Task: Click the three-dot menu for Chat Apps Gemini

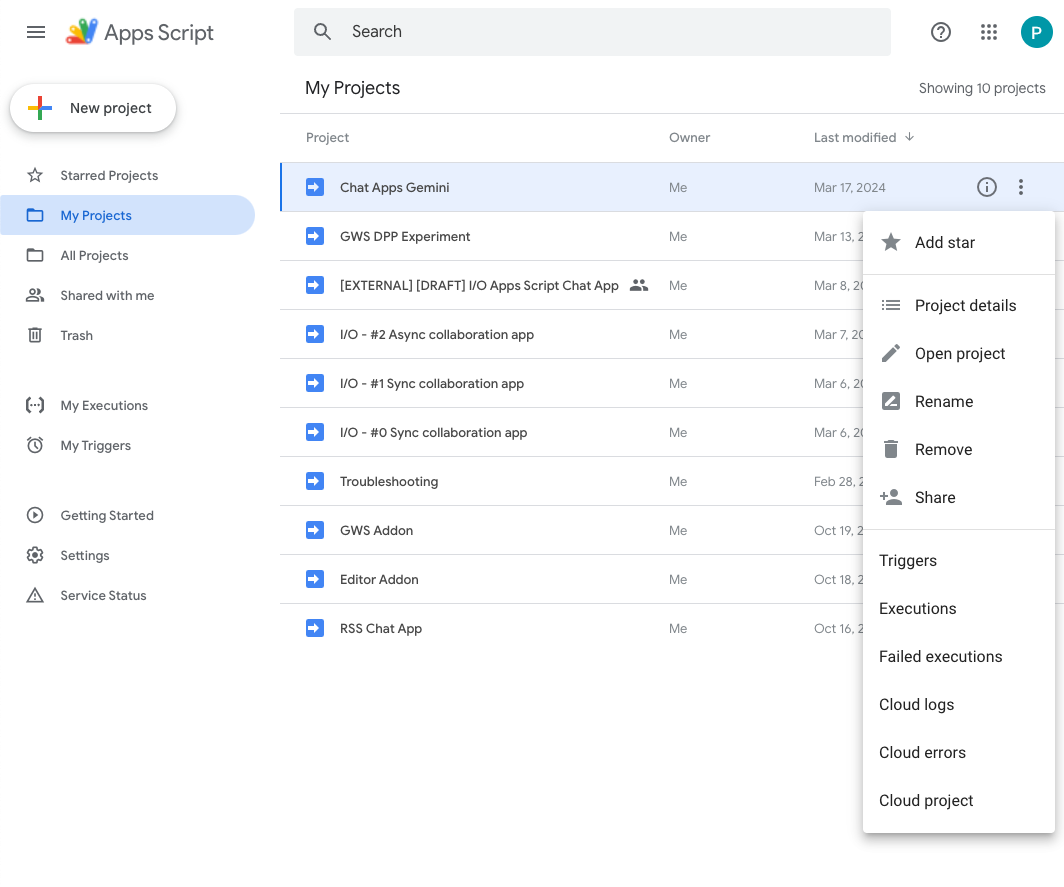Action: click(x=1020, y=187)
